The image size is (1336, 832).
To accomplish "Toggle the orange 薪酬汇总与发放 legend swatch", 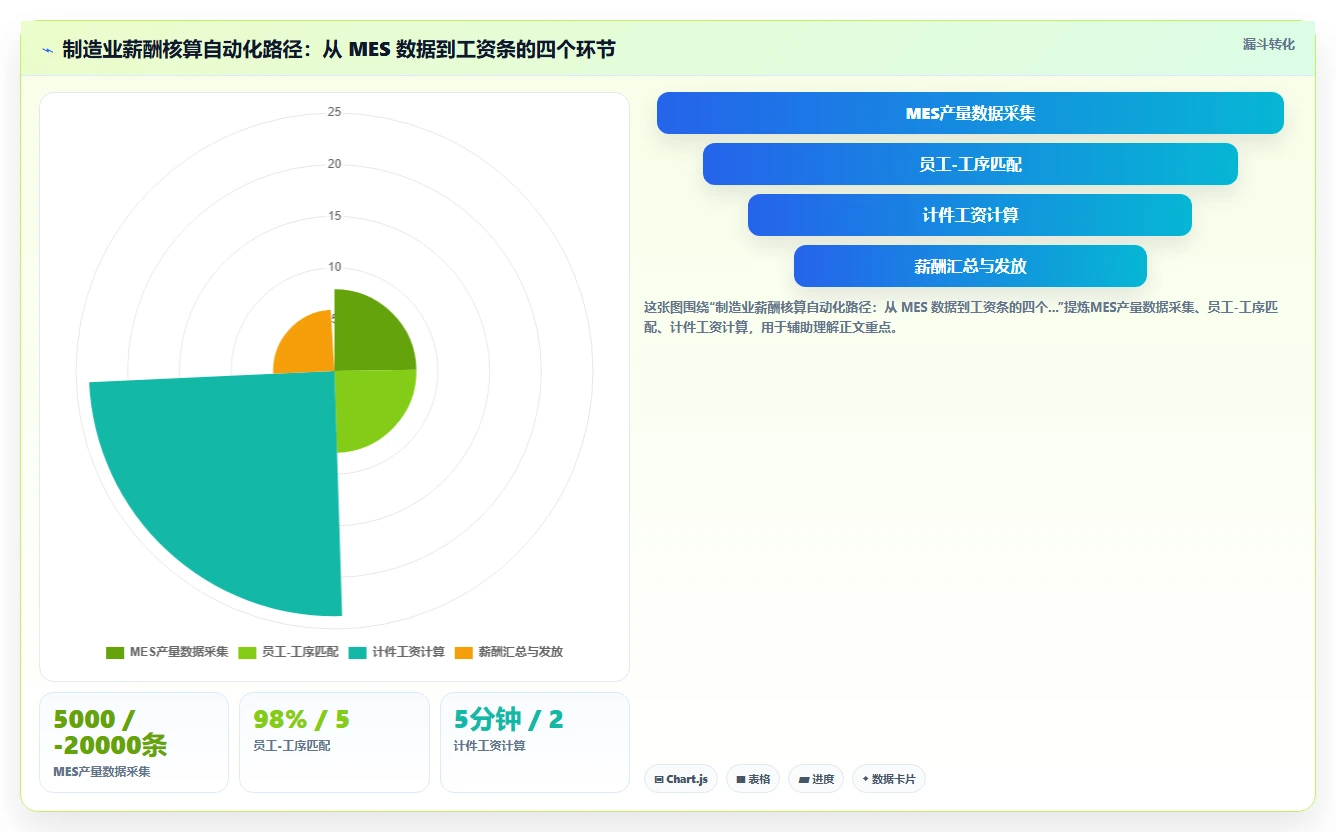I will [463, 652].
